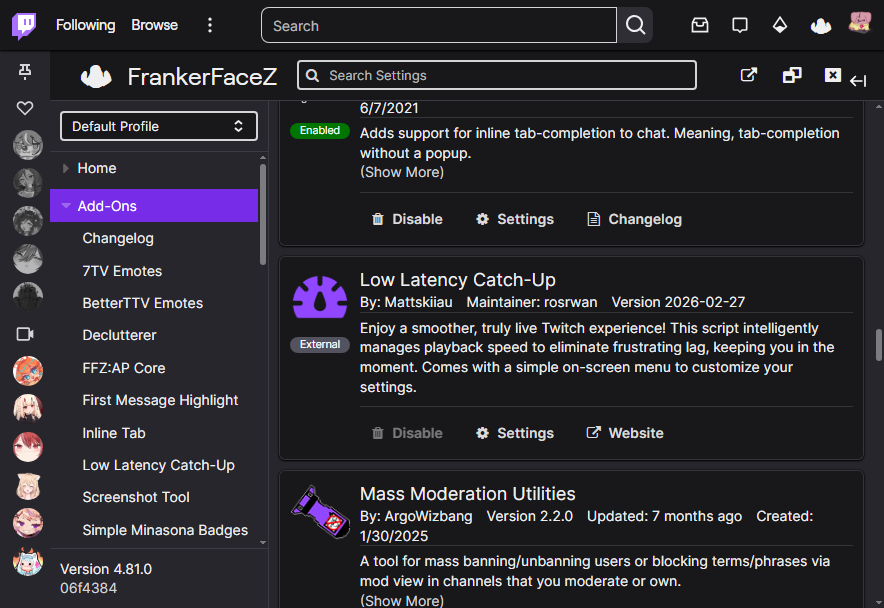
Task: Click the Low Latency Catch-Up card title
Action: tap(458, 280)
